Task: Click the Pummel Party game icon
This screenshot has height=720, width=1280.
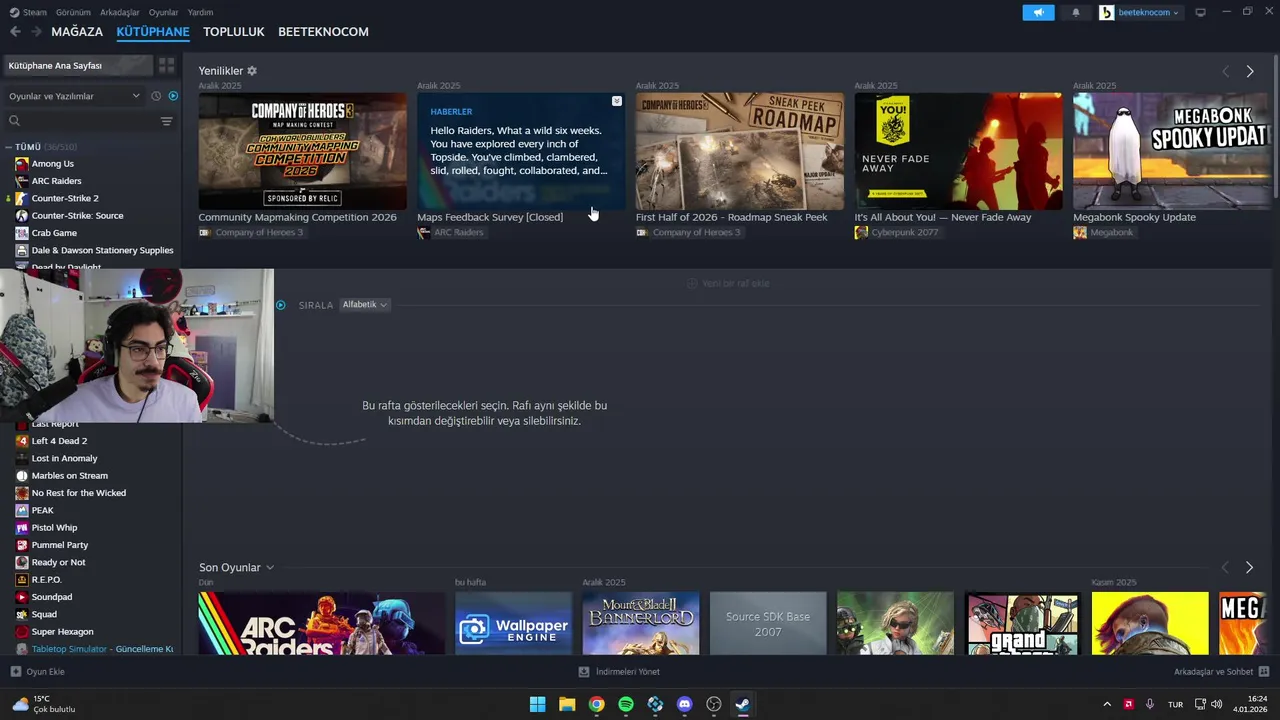Action: [x=22, y=545]
